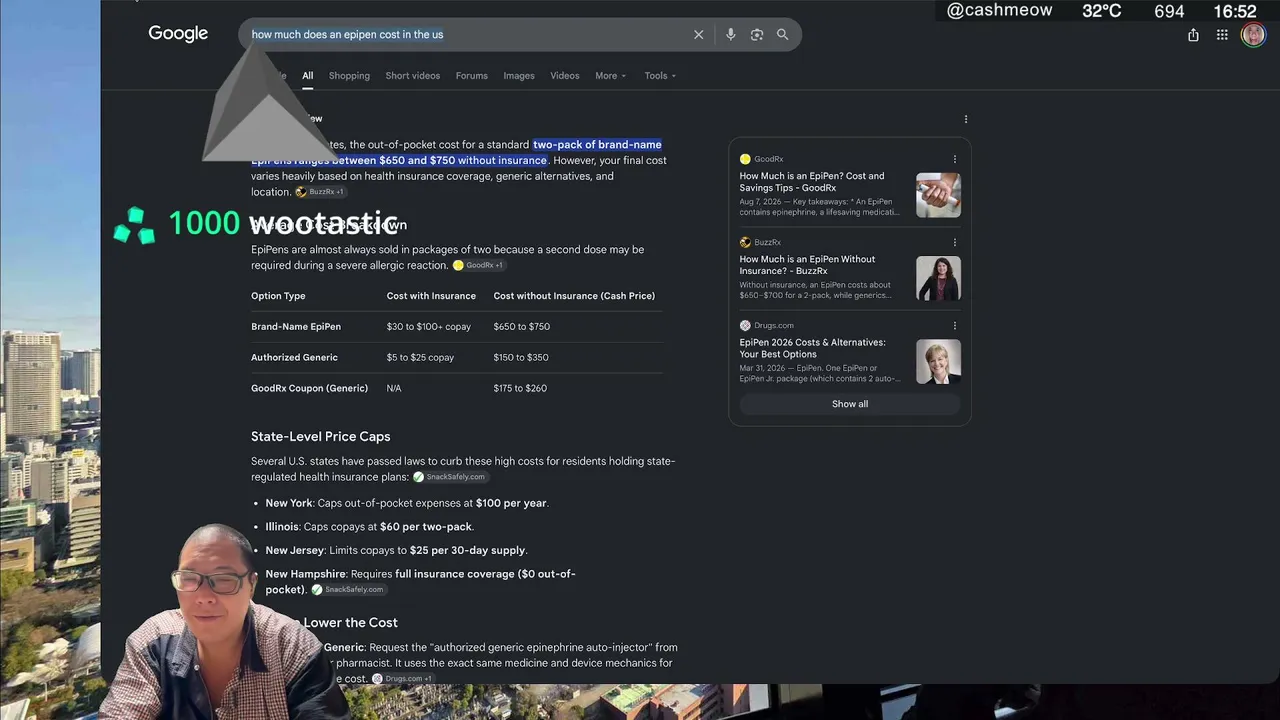Clear the search query with the X icon

coord(699,35)
